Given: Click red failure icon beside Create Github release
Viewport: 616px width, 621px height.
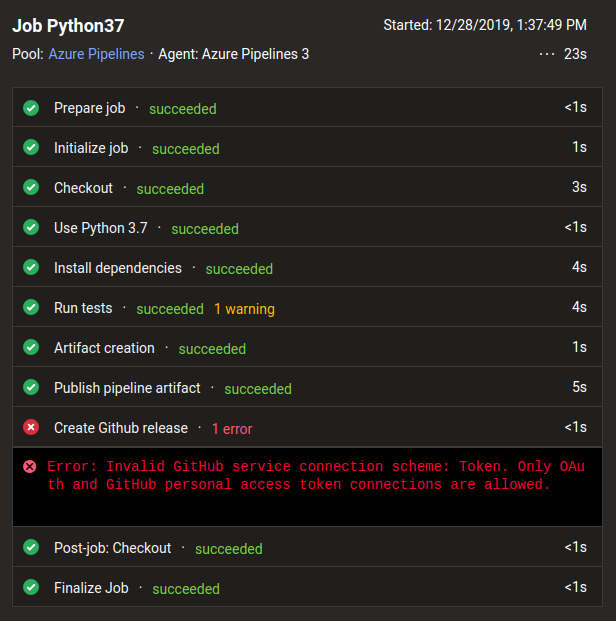Looking at the screenshot, I should pos(31,427).
